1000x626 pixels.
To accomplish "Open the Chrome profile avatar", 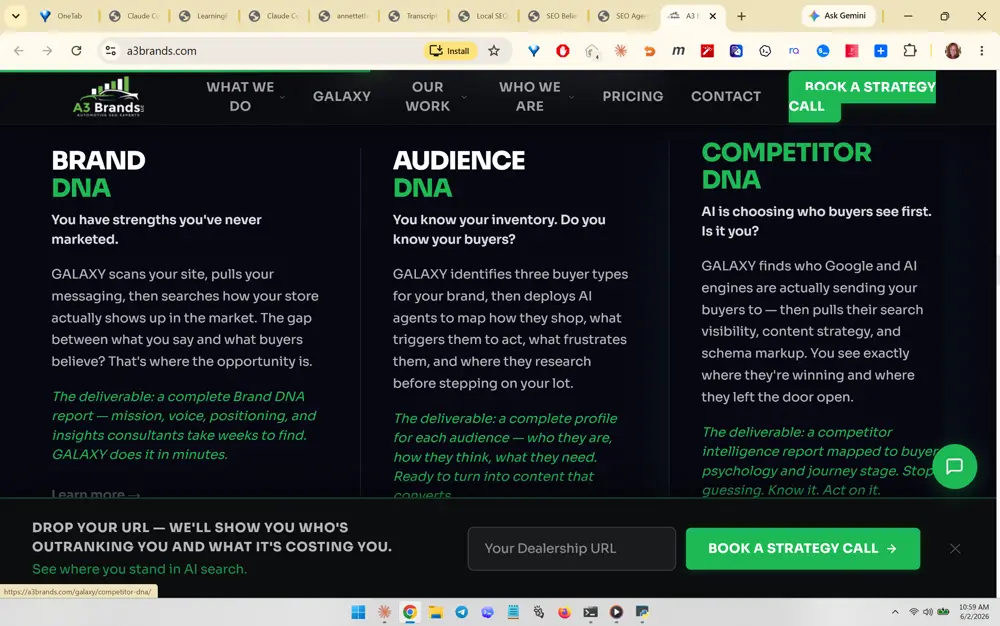I will pyautogui.click(x=953, y=50).
